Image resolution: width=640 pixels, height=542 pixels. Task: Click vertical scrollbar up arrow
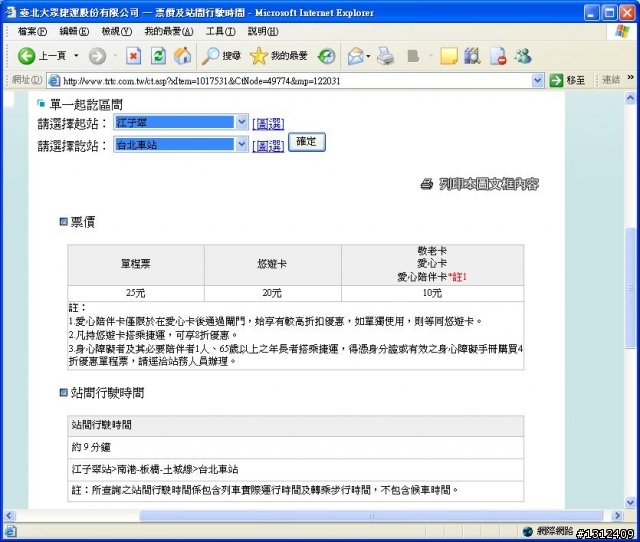630,98
